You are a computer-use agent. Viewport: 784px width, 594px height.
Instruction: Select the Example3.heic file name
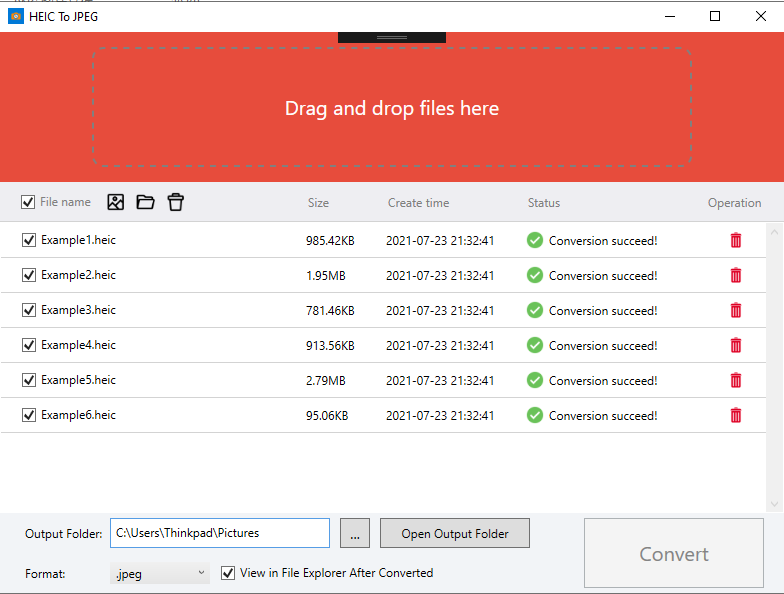78,310
